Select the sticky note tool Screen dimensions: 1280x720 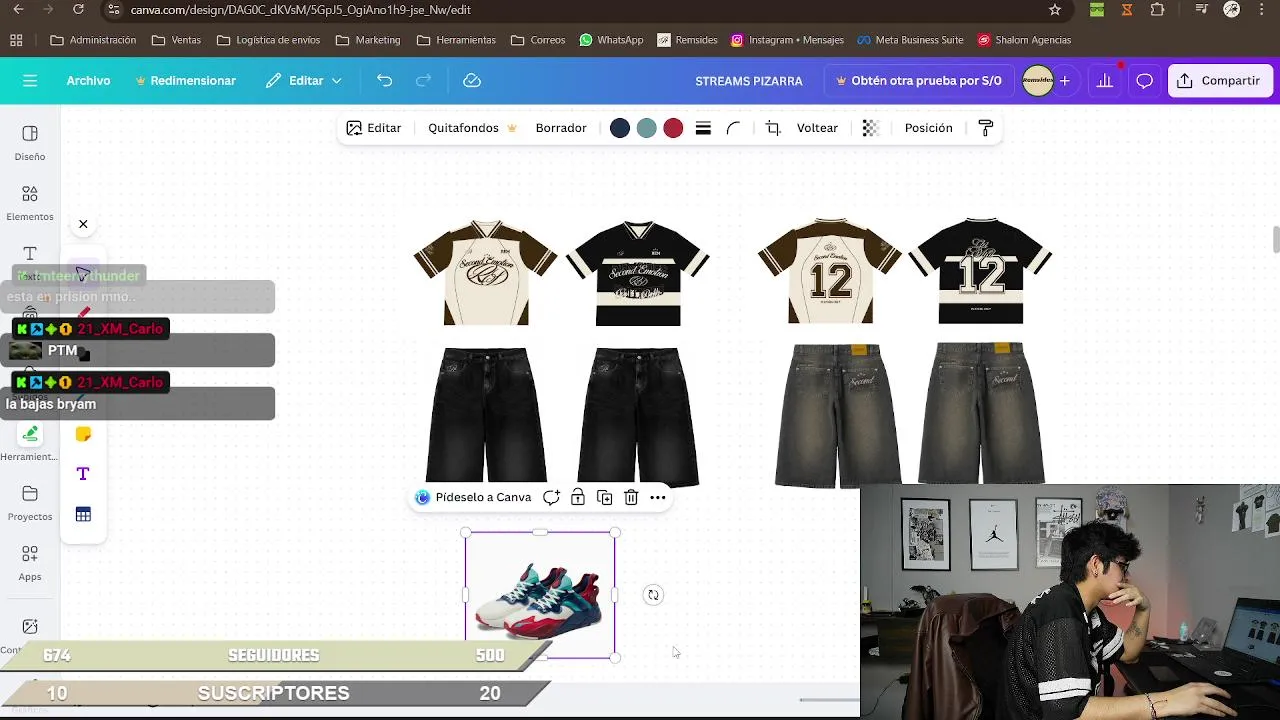(x=83, y=434)
